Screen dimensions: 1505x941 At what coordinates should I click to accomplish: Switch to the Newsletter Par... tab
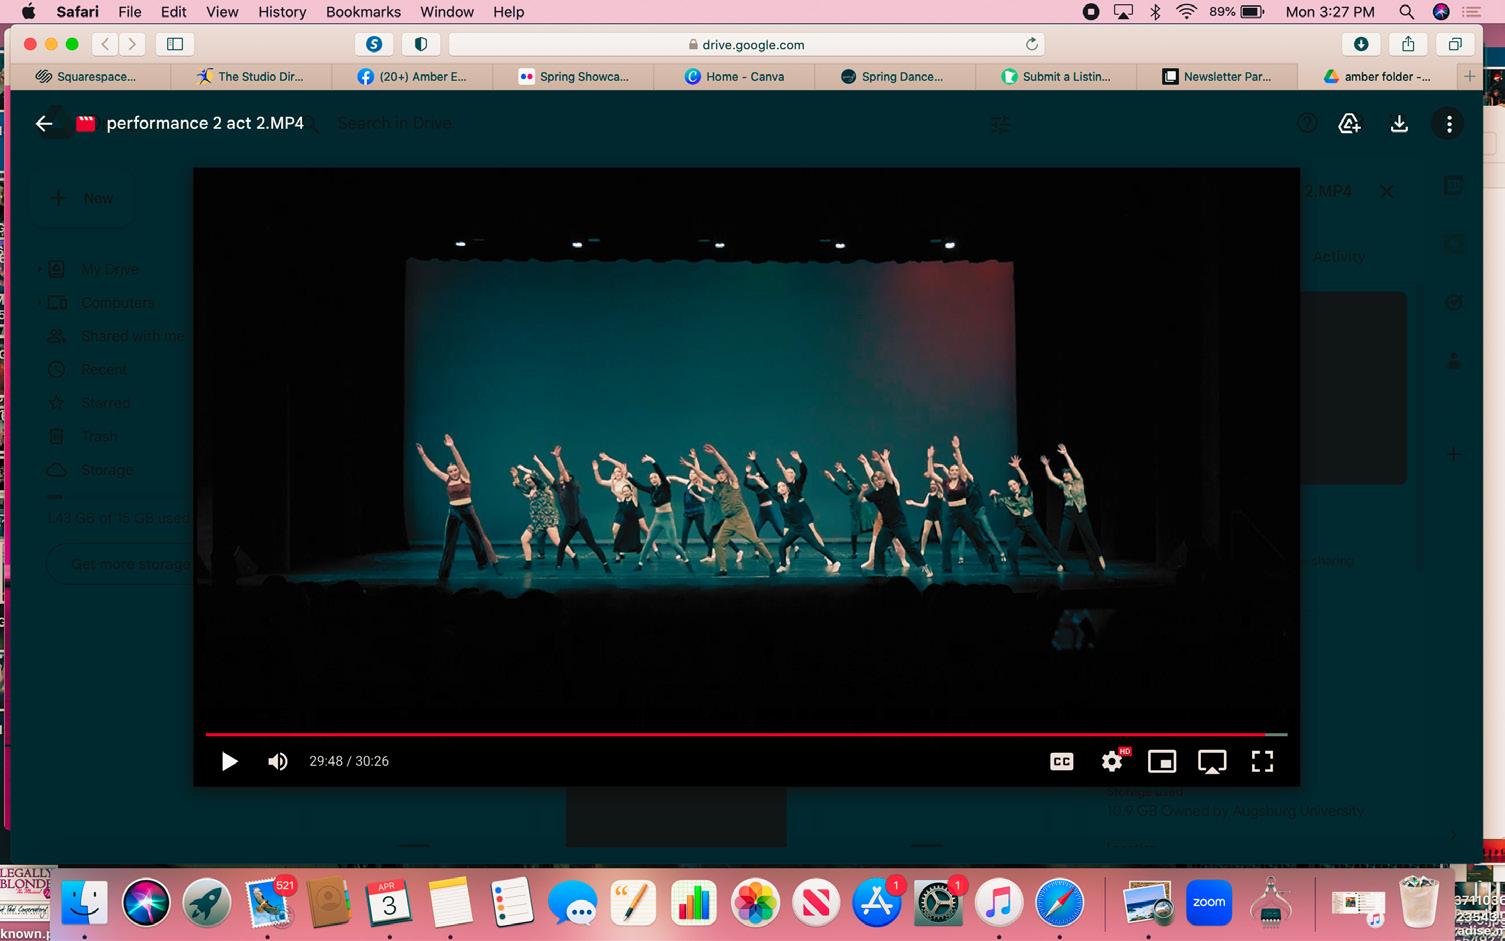point(1218,76)
